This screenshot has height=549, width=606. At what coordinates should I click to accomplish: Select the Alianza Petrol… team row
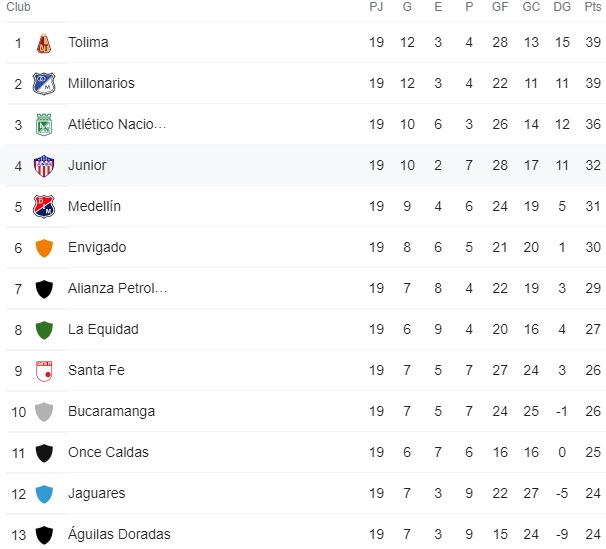[303, 288]
